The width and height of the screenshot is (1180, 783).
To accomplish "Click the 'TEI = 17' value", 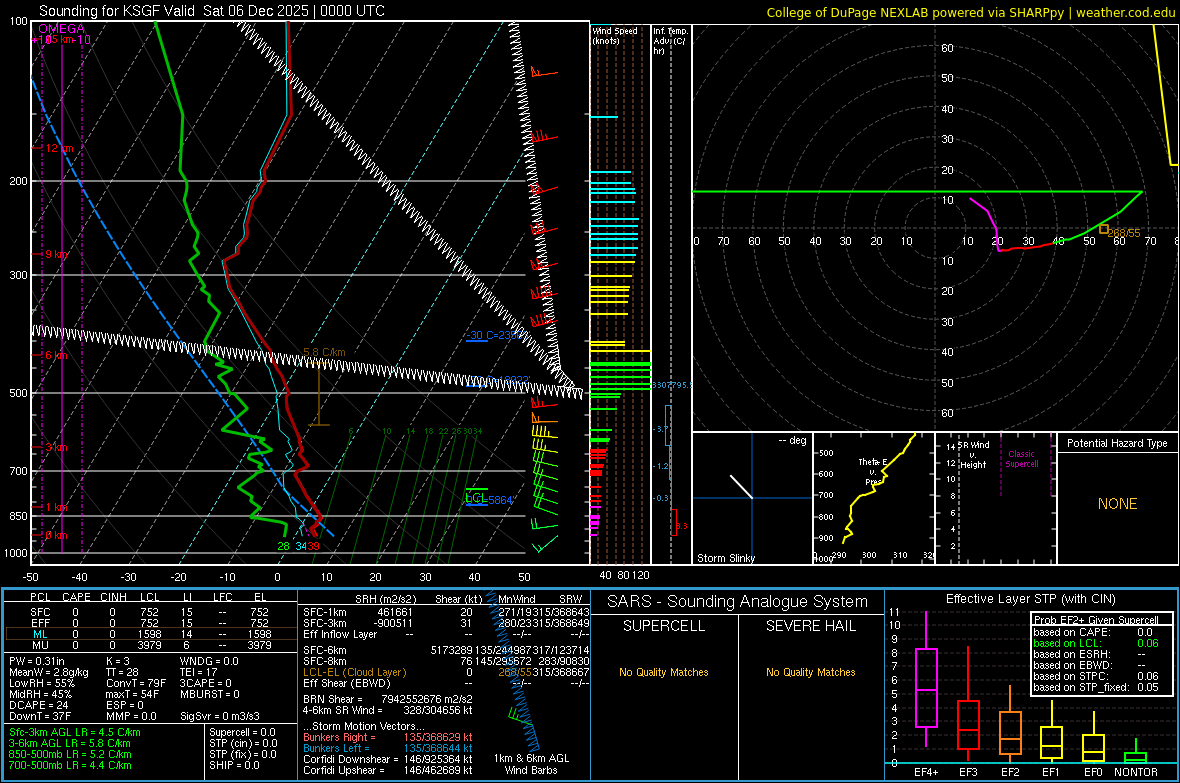I will click(x=199, y=672).
